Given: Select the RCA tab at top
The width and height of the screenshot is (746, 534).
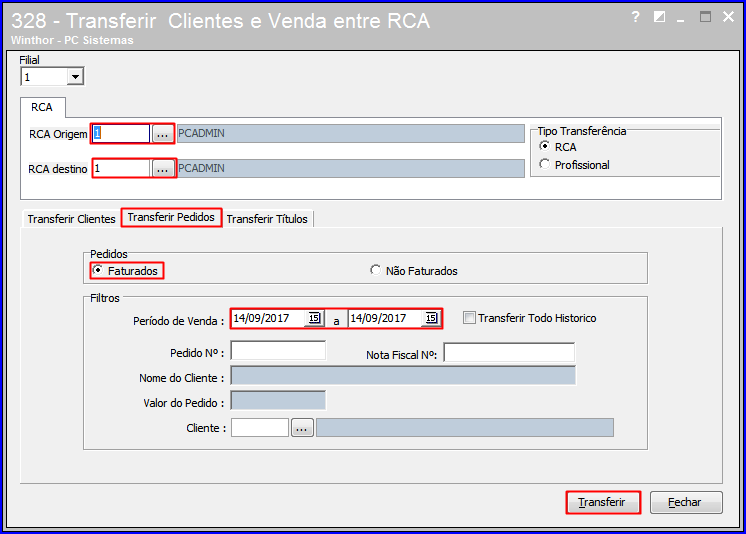Looking at the screenshot, I should coord(42,107).
